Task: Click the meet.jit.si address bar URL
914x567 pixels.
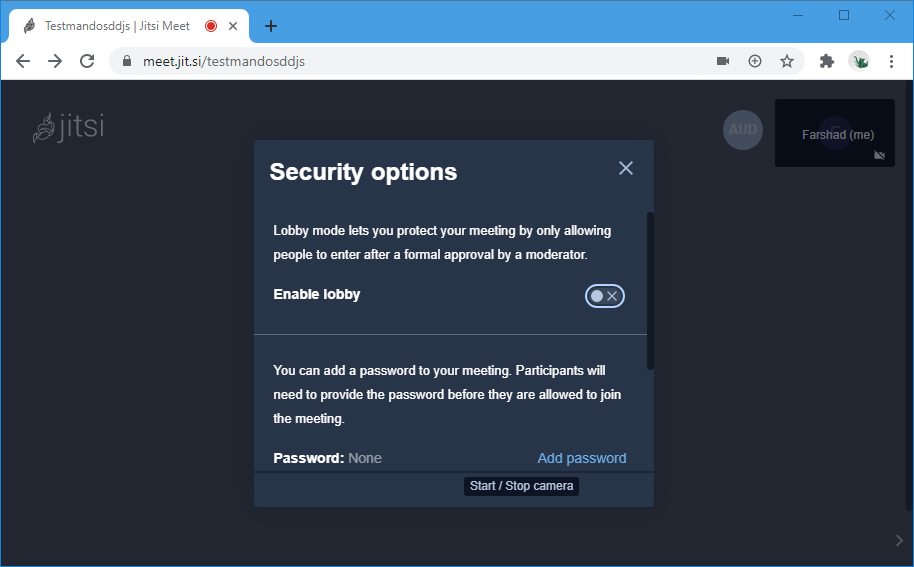Action: pyautogui.click(x=224, y=61)
